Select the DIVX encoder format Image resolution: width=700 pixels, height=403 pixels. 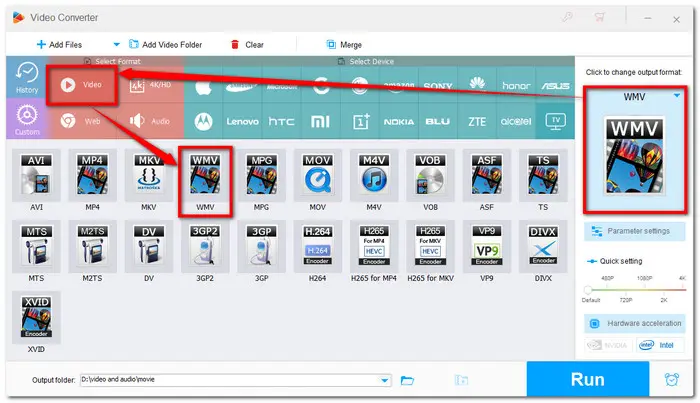pyautogui.click(x=543, y=246)
